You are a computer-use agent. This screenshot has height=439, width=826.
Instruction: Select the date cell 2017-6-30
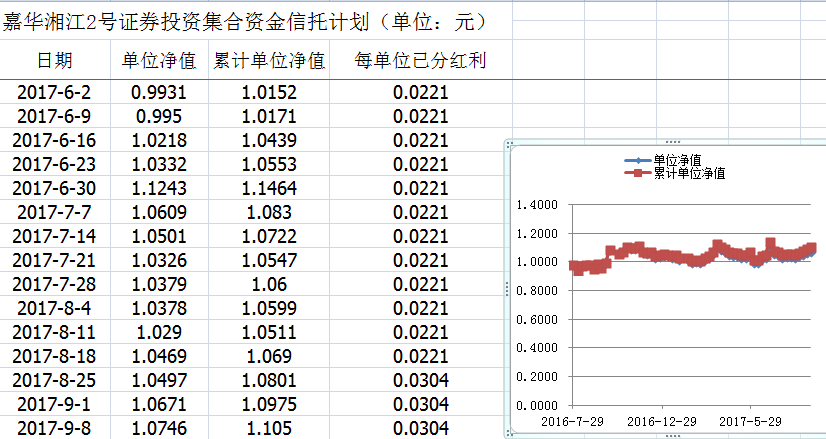click(x=55, y=188)
